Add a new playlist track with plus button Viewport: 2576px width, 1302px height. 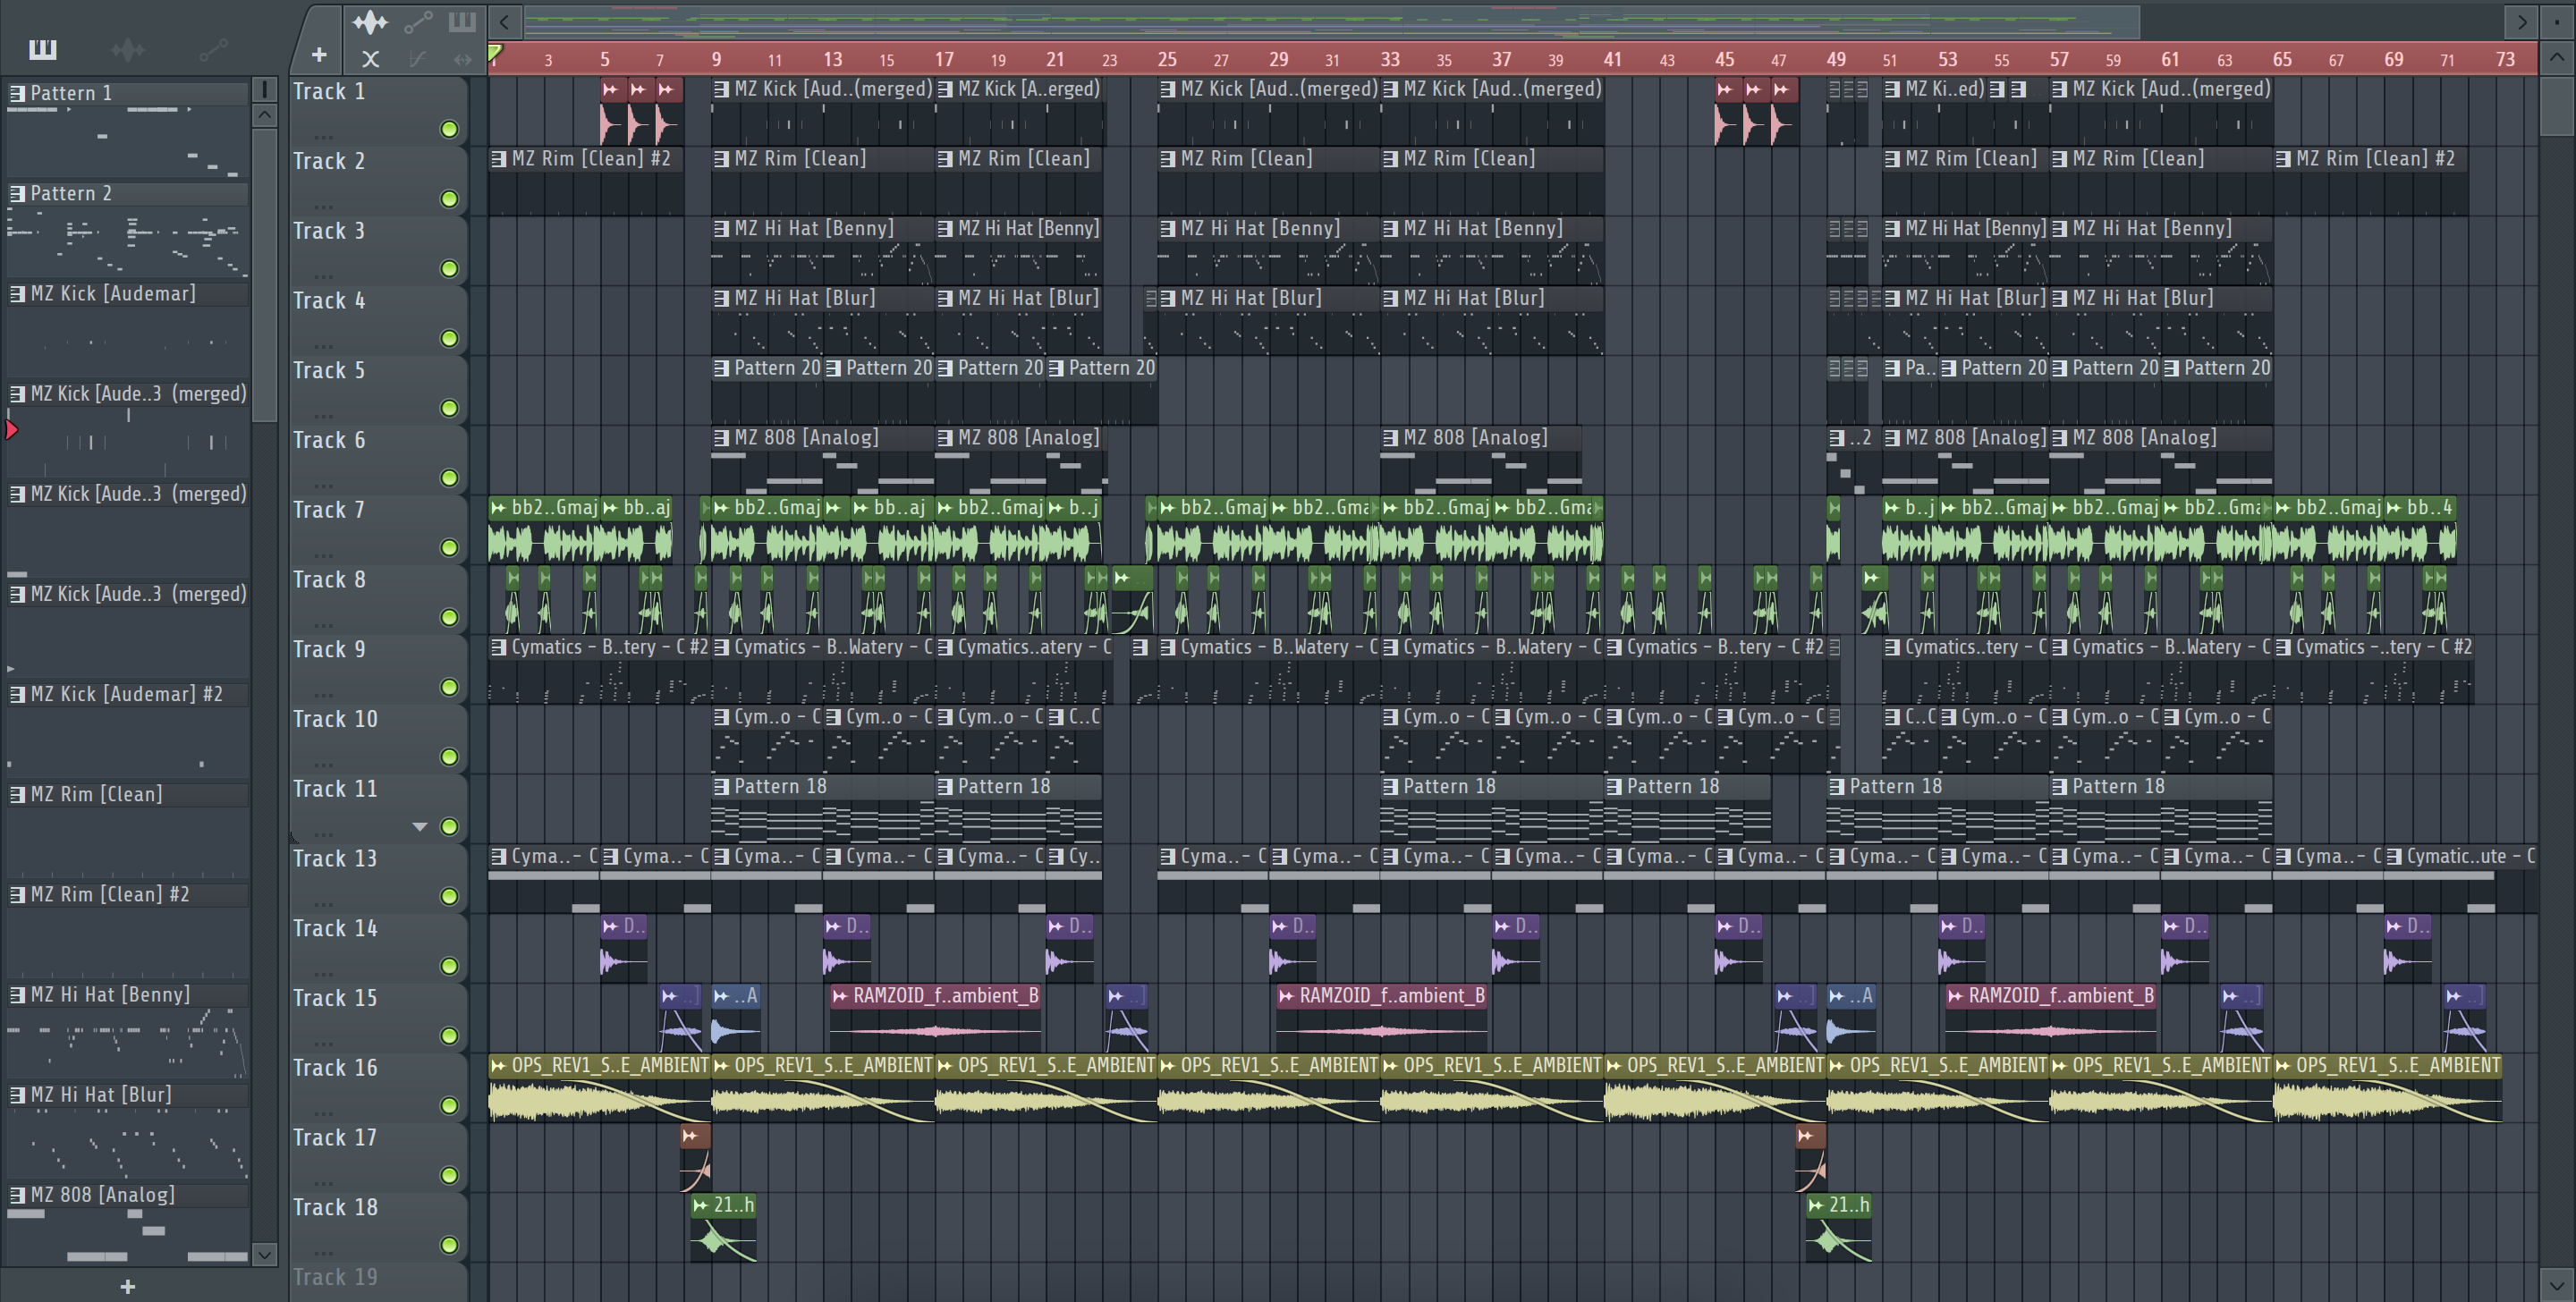319,56
